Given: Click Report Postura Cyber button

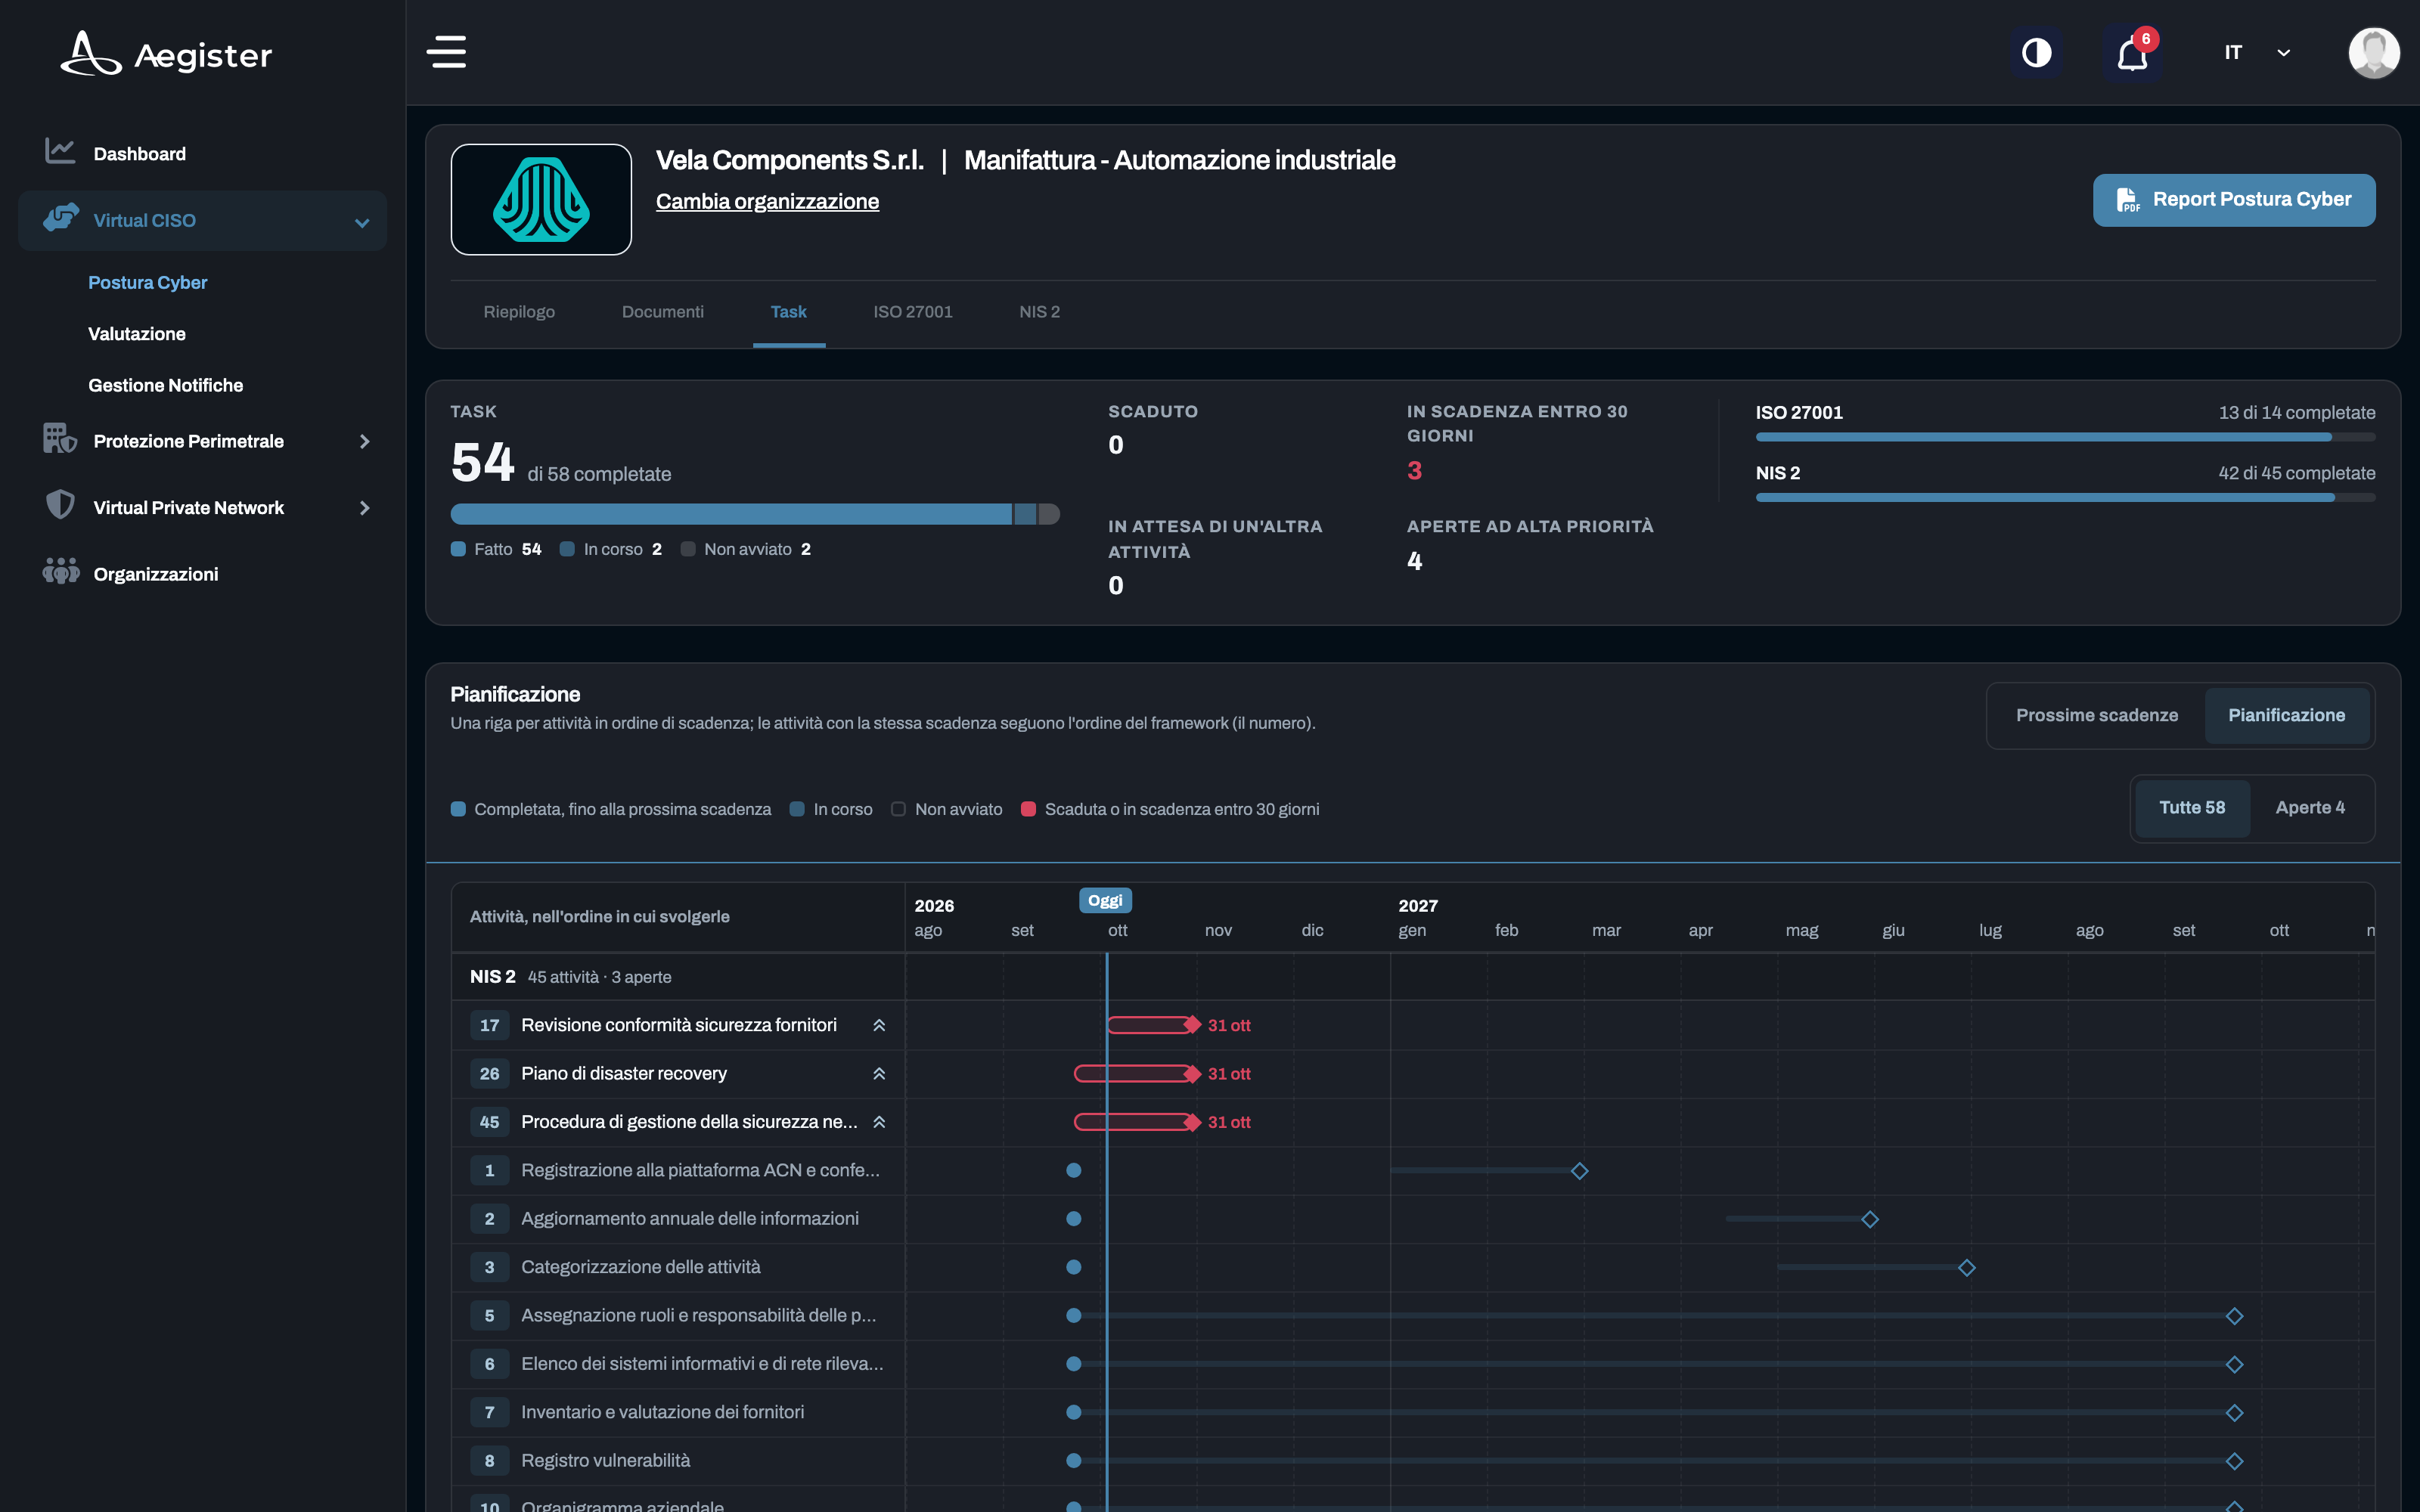Looking at the screenshot, I should click(2234, 200).
